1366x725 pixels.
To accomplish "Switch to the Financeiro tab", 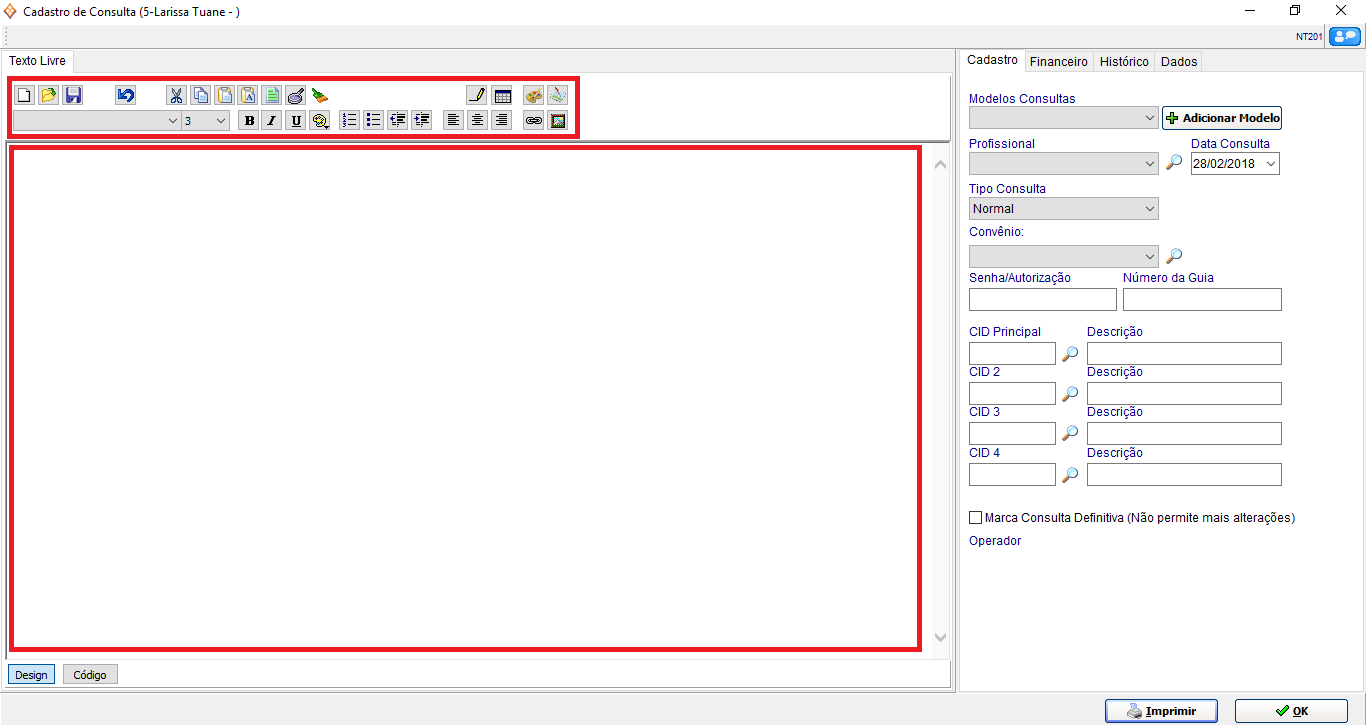I will 1058,62.
